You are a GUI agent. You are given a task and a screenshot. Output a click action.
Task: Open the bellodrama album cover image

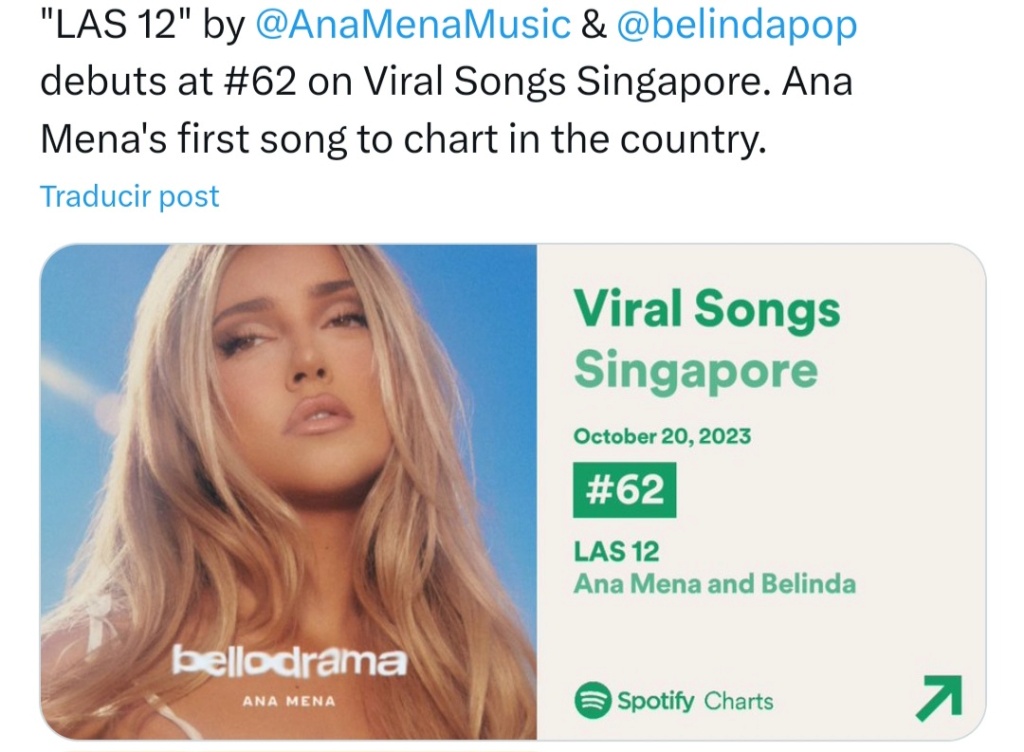288,492
